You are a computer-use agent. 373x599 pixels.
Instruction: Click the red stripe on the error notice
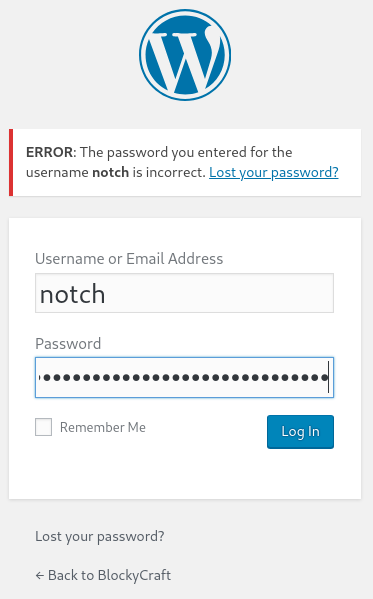[11, 162]
